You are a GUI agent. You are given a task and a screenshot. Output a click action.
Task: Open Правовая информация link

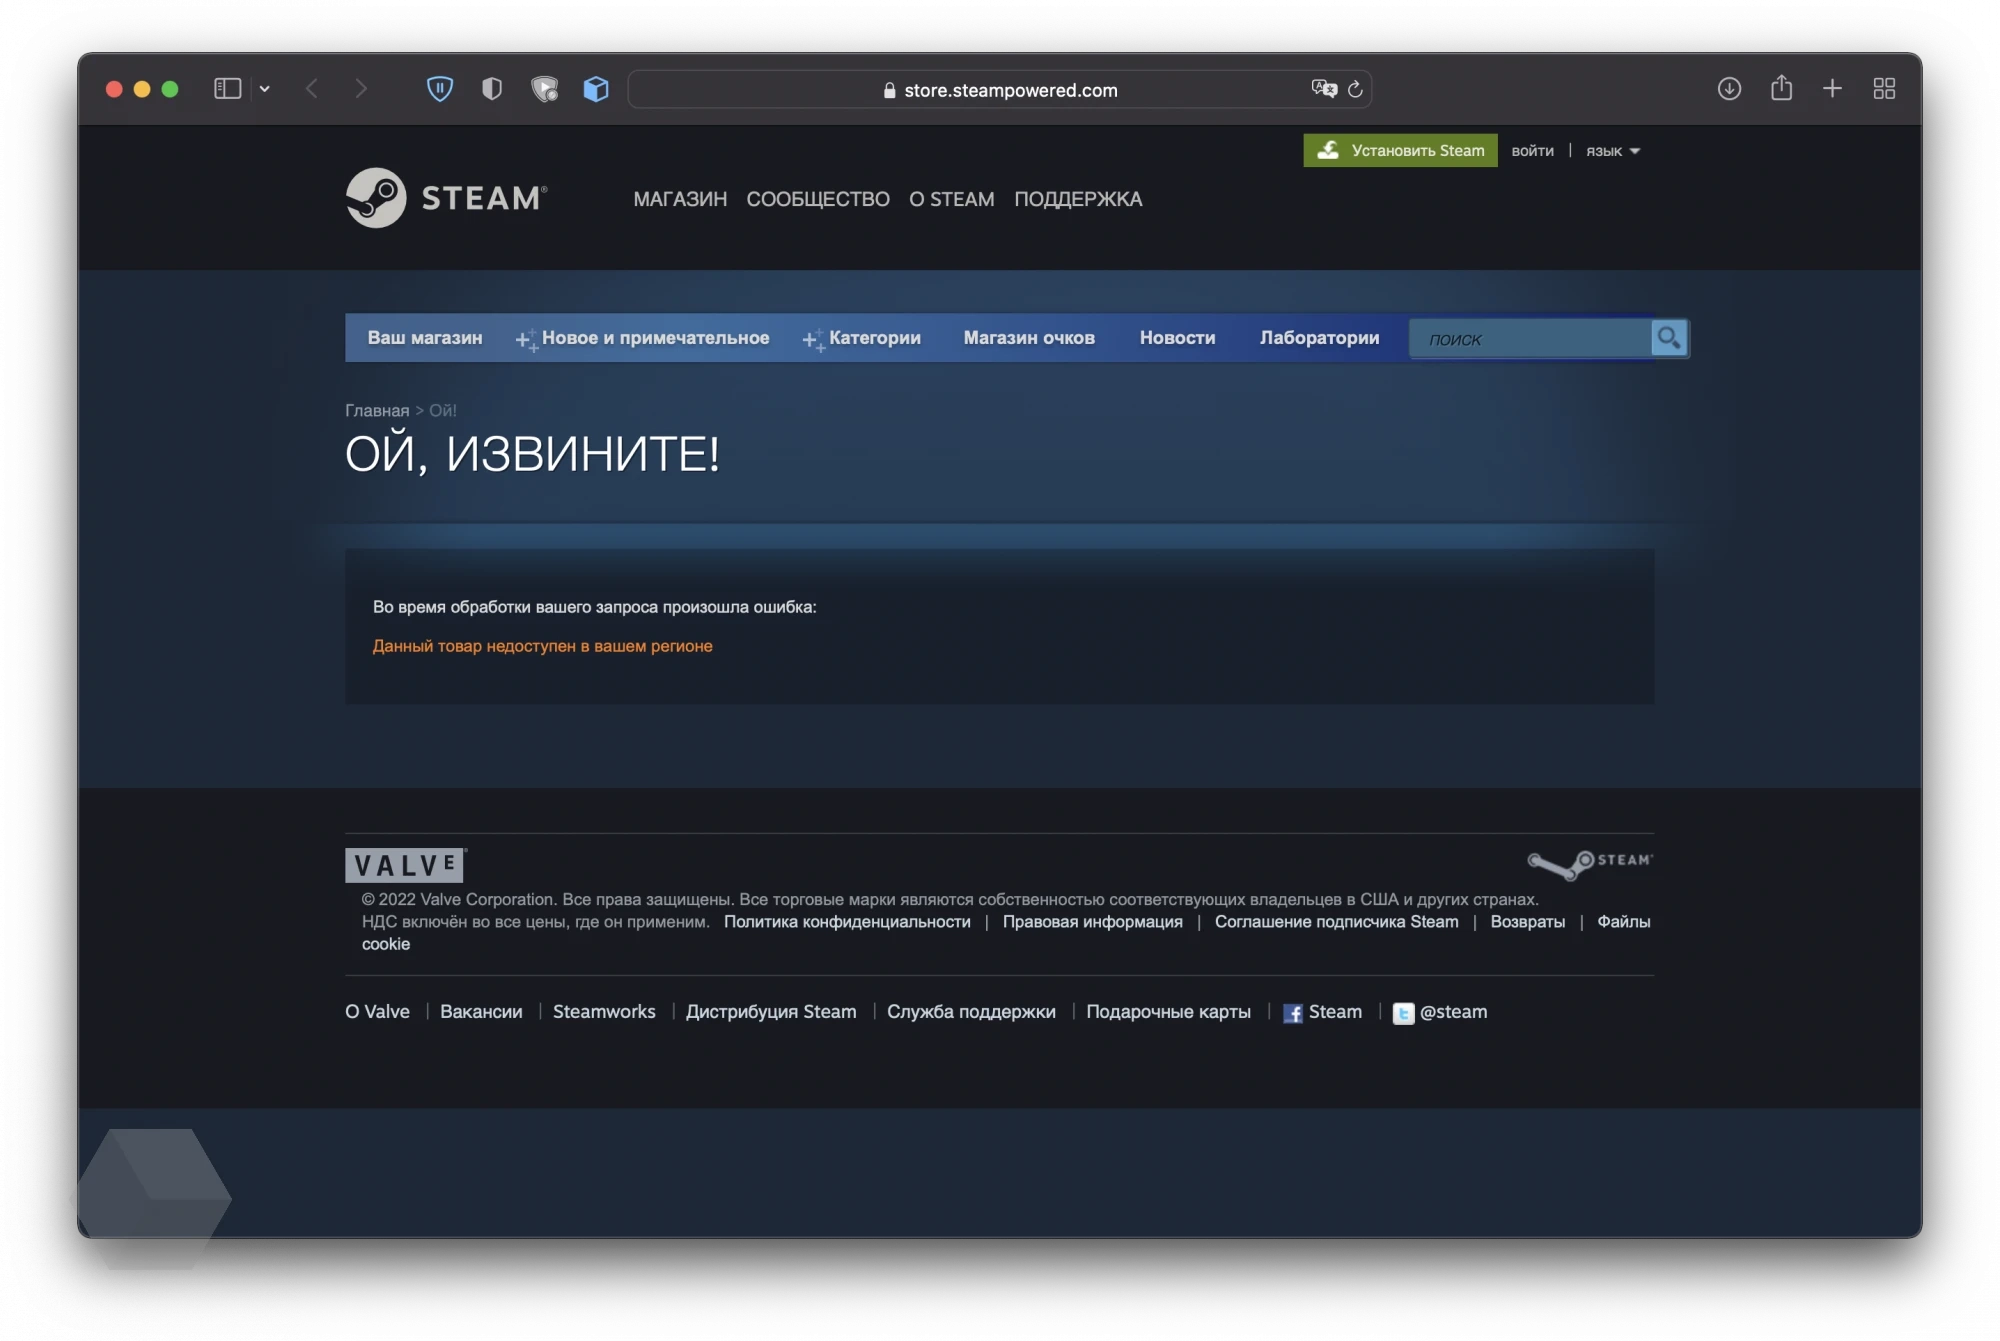pos(1093,922)
